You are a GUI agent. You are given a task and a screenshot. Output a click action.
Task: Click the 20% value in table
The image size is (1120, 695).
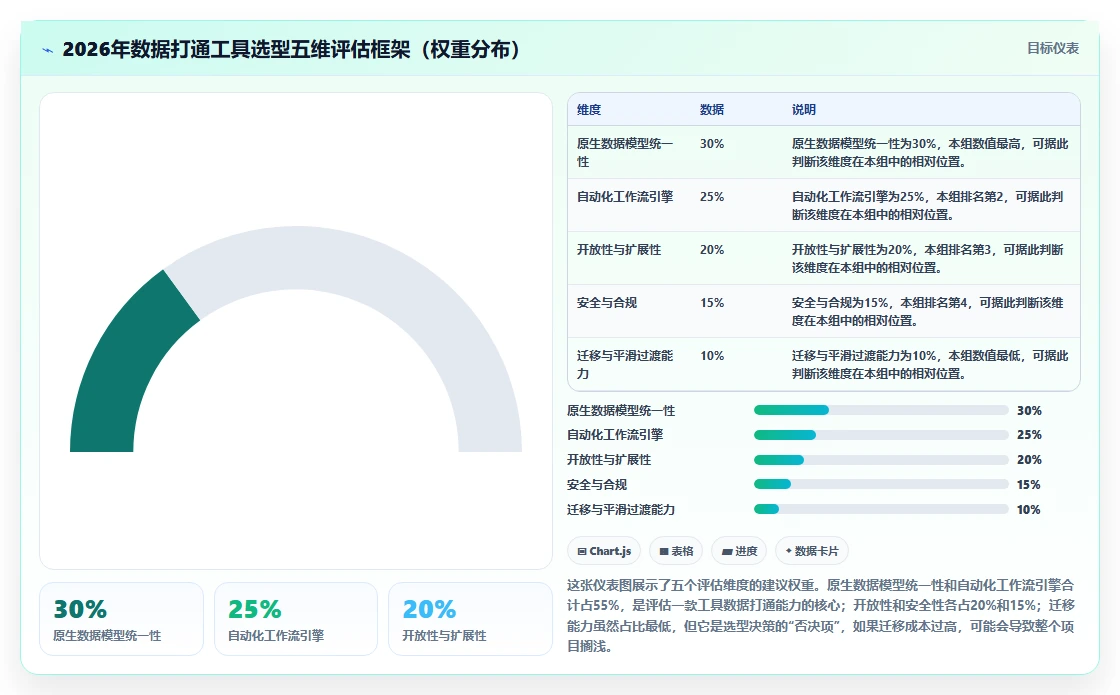click(x=712, y=249)
